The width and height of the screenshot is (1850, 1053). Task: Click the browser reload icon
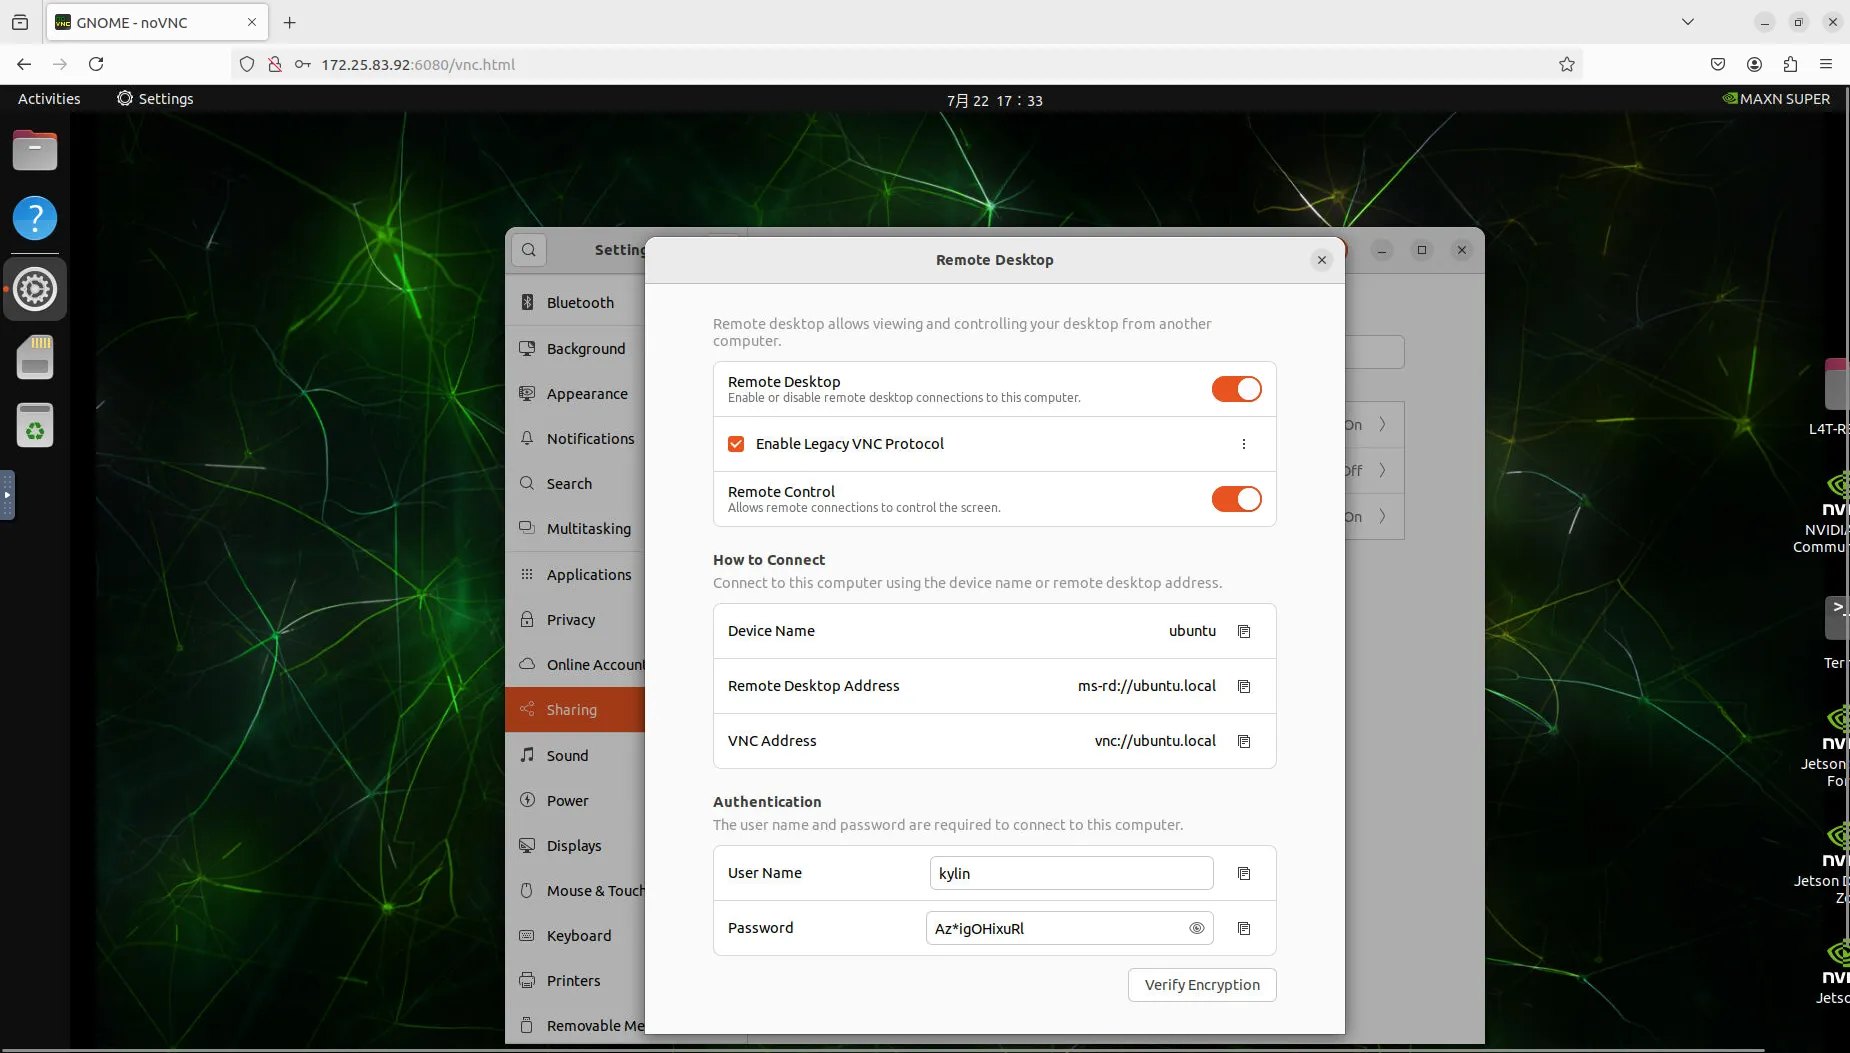[x=96, y=64]
